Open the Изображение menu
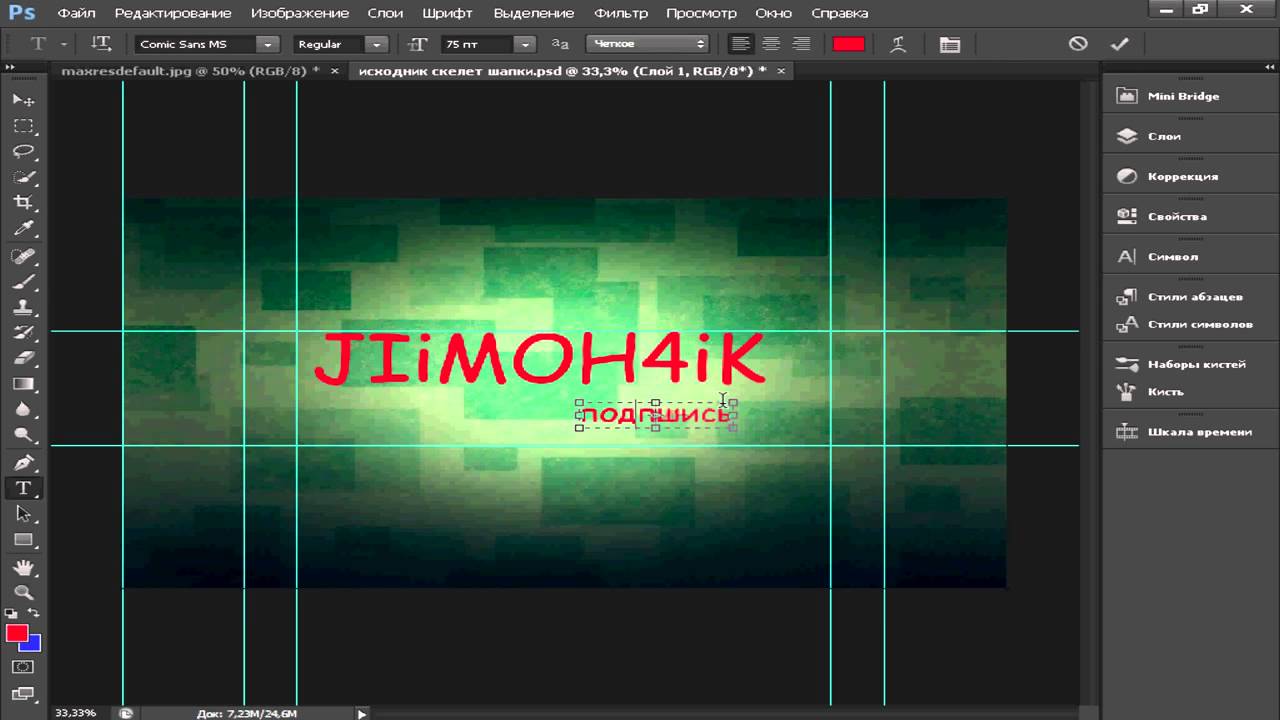Screen dimensions: 1280x720 pos(300,13)
